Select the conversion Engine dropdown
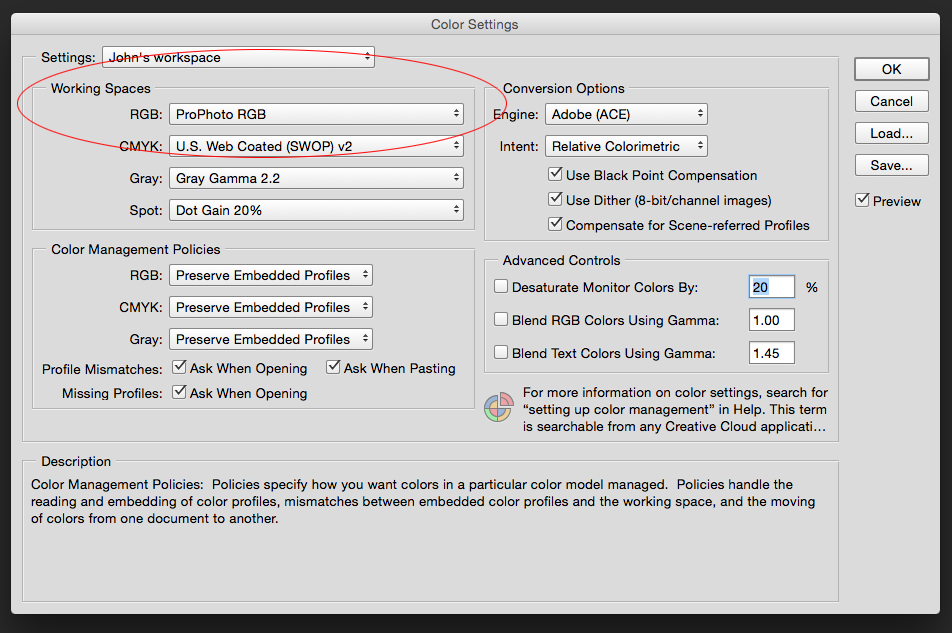This screenshot has height=633, width=952. pyautogui.click(x=626, y=114)
